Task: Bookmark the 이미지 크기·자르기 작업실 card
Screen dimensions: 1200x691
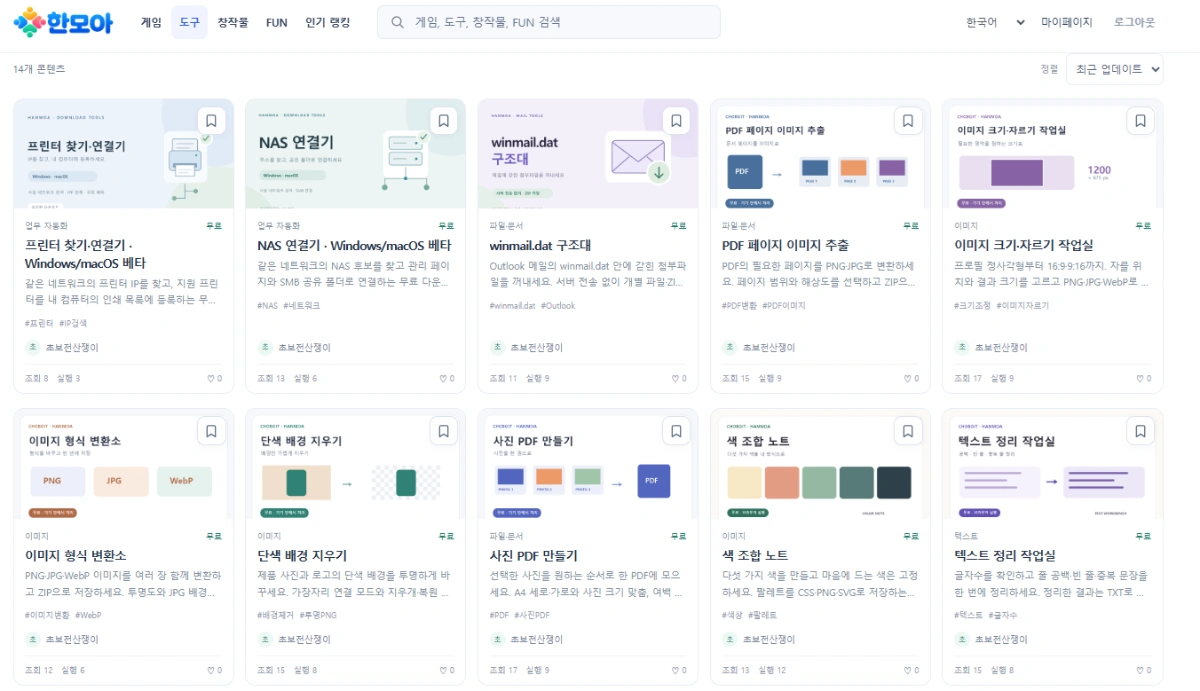Action: coord(1140,121)
